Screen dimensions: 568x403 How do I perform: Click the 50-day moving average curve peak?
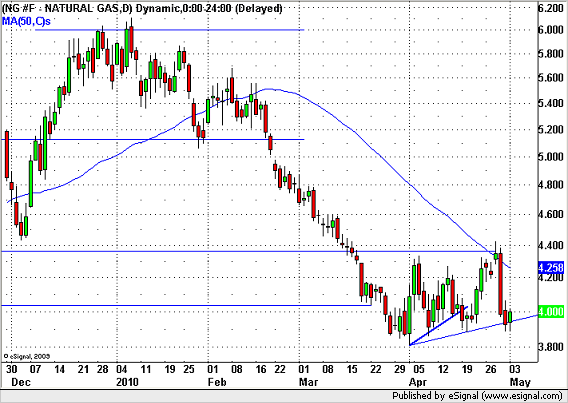[268, 89]
